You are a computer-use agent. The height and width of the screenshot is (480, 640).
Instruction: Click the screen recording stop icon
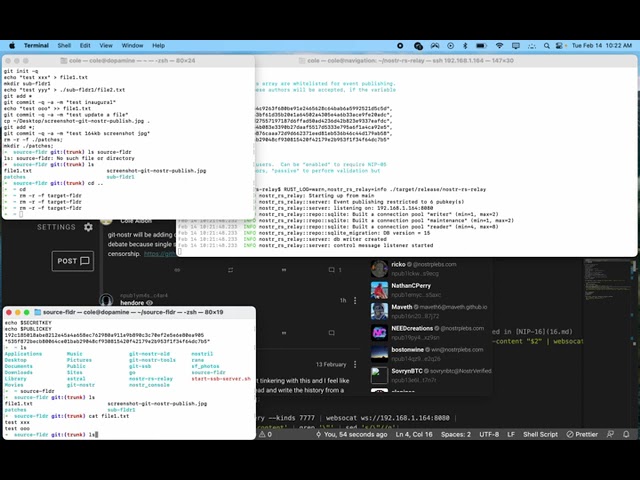[400, 46]
